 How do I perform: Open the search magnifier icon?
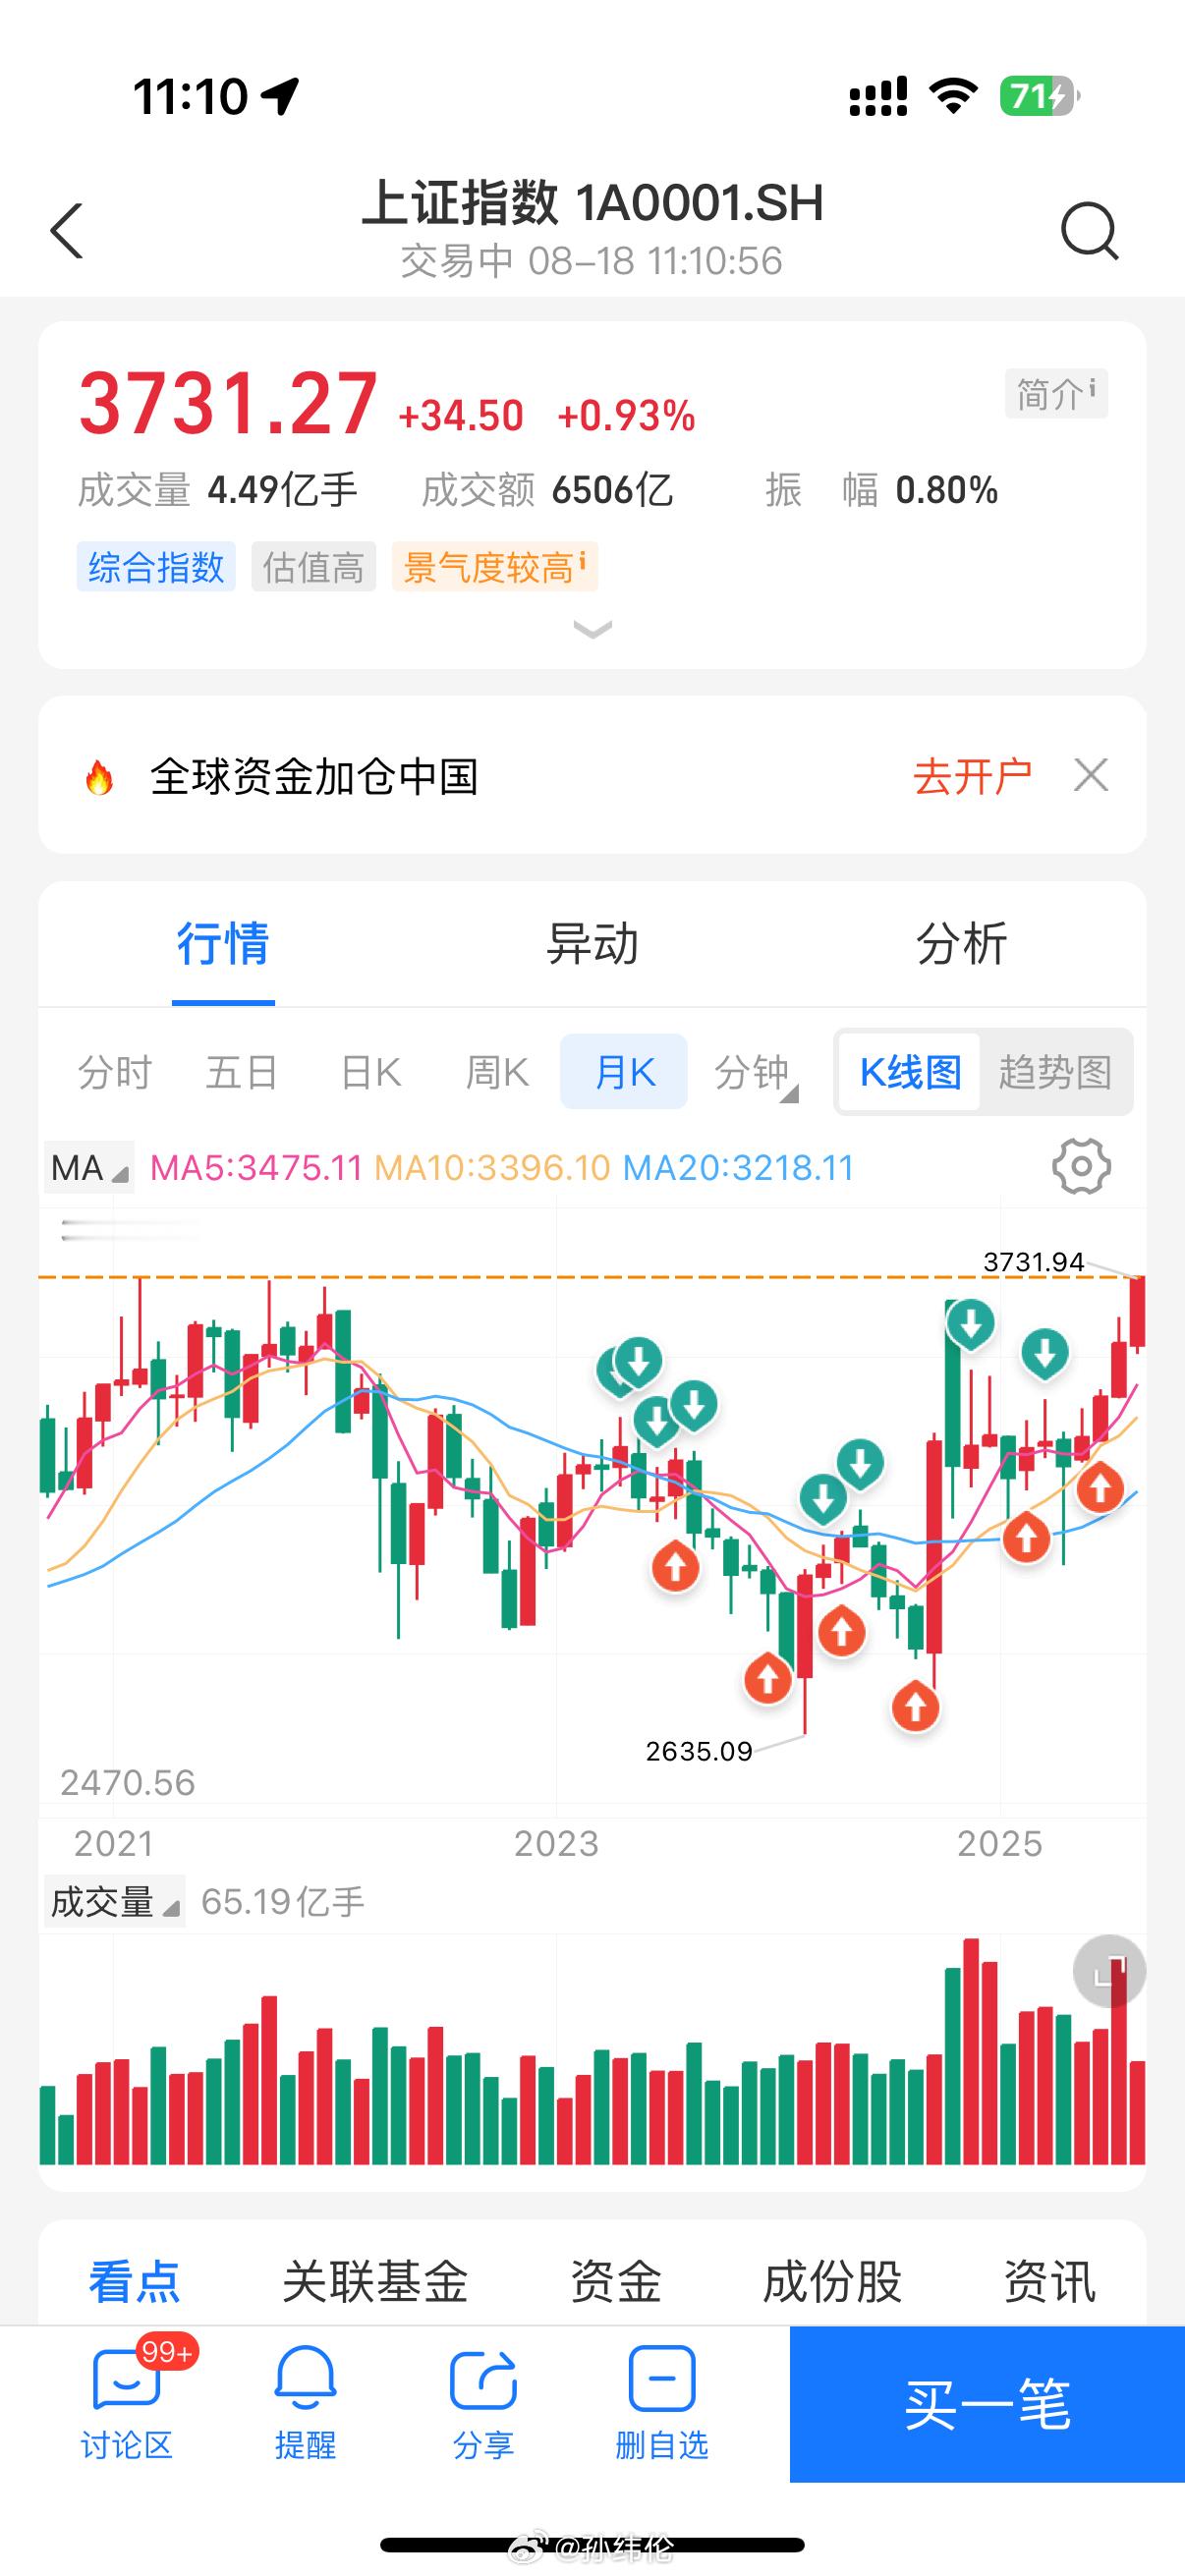click(1089, 231)
